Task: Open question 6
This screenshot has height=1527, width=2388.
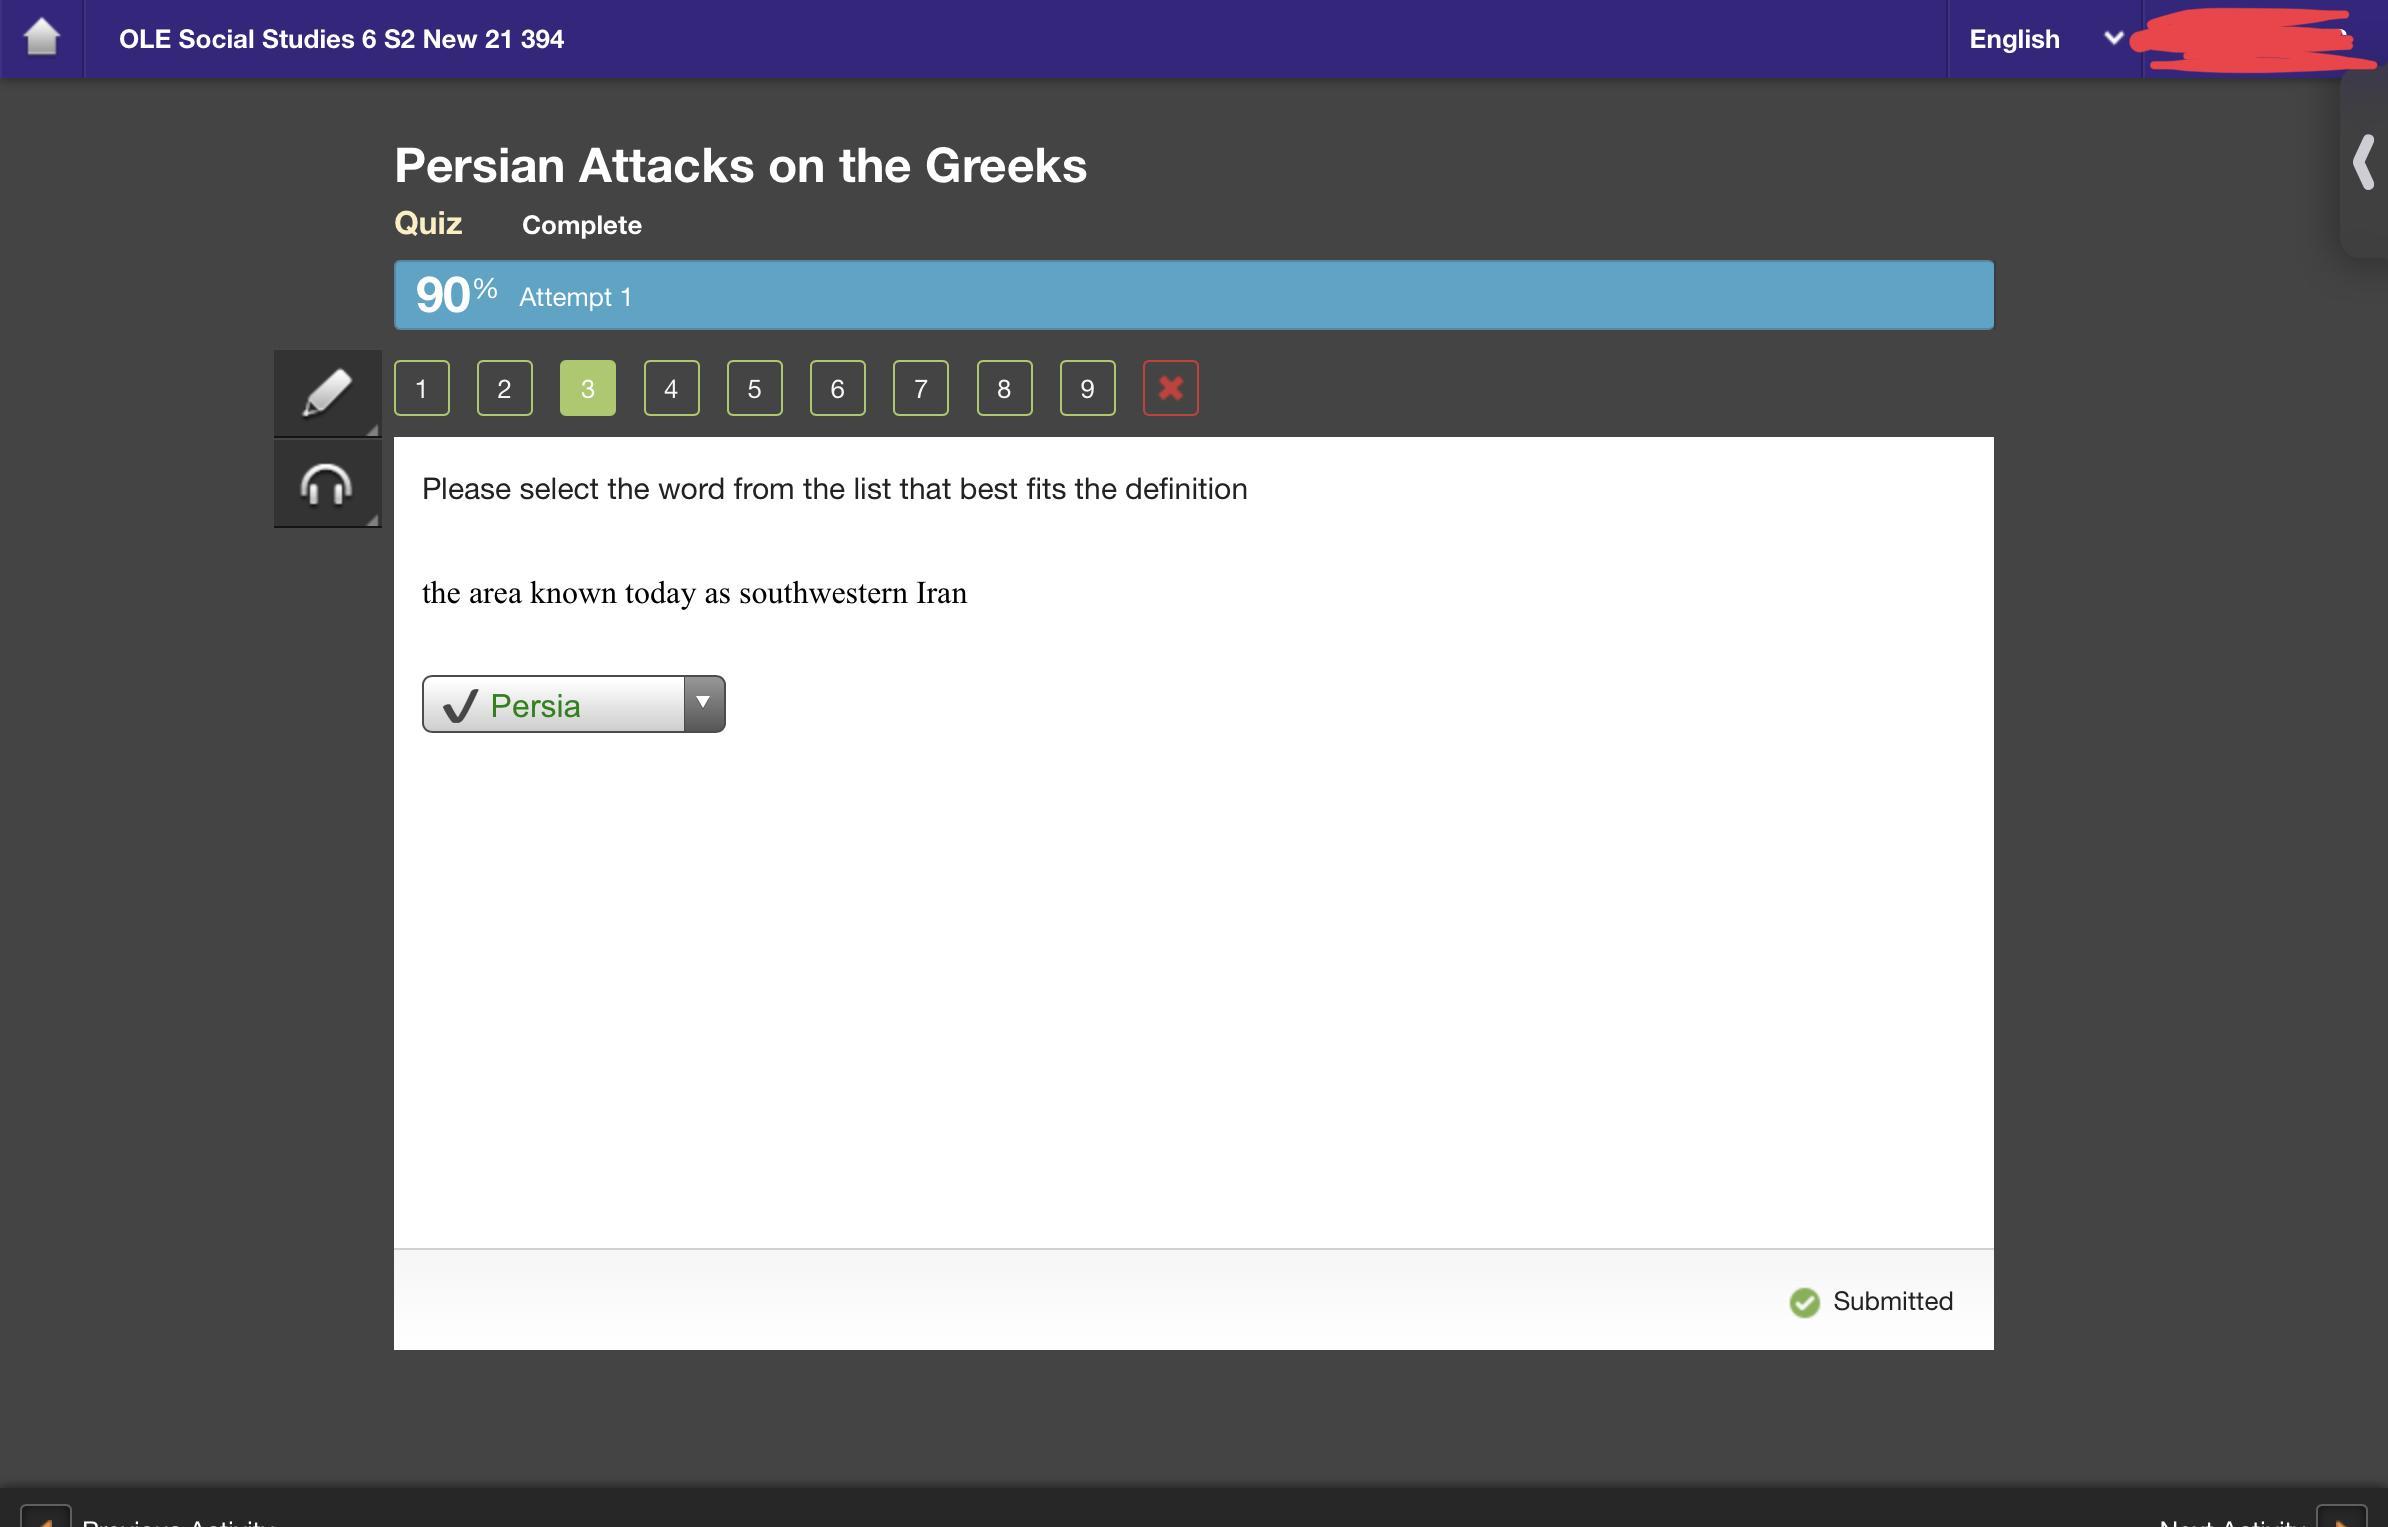Action: pyautogui.click(x=837, y=388)
